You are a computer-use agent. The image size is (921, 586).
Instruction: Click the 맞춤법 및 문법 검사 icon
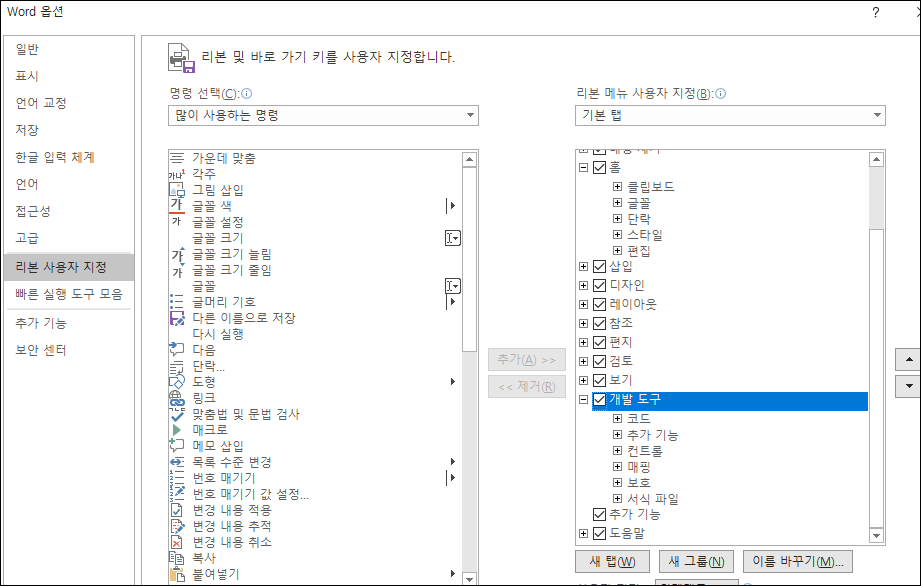click(177, 415)
